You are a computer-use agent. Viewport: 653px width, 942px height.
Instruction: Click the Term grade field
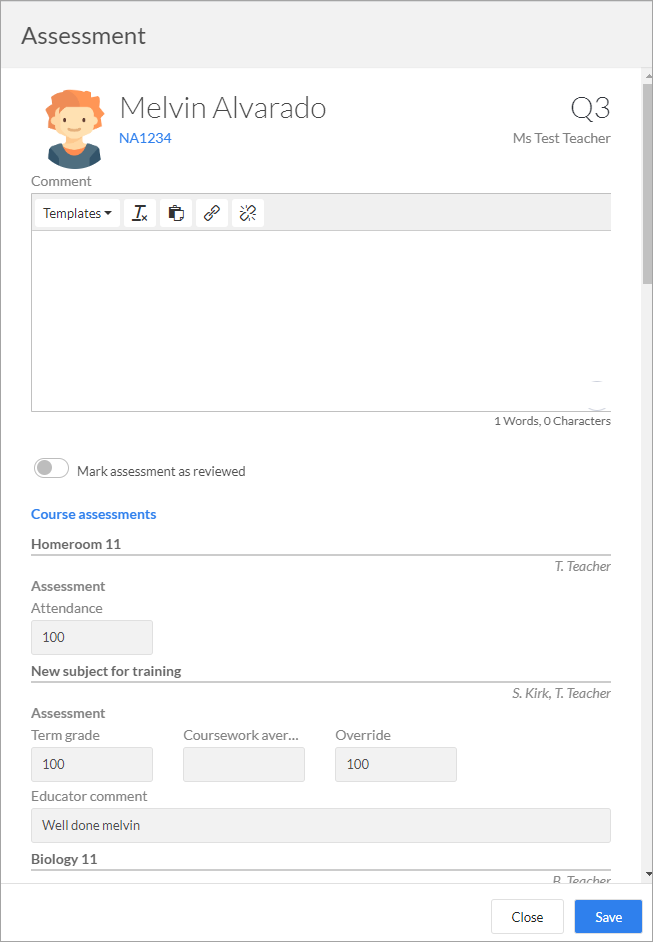click(92, 764)
